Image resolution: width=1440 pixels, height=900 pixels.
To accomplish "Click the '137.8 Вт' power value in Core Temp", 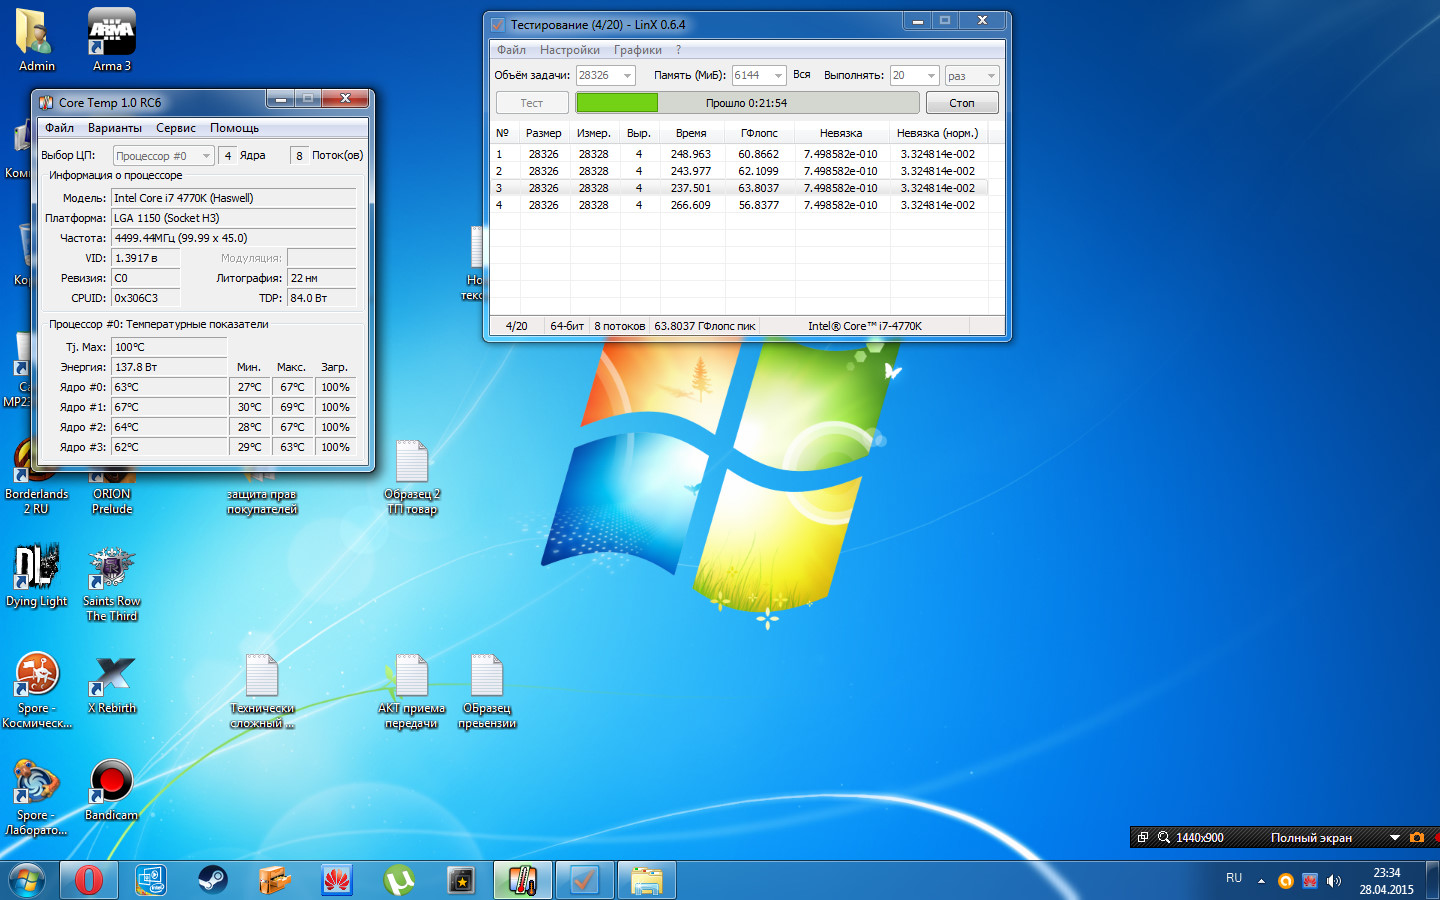I will [169, 367].
